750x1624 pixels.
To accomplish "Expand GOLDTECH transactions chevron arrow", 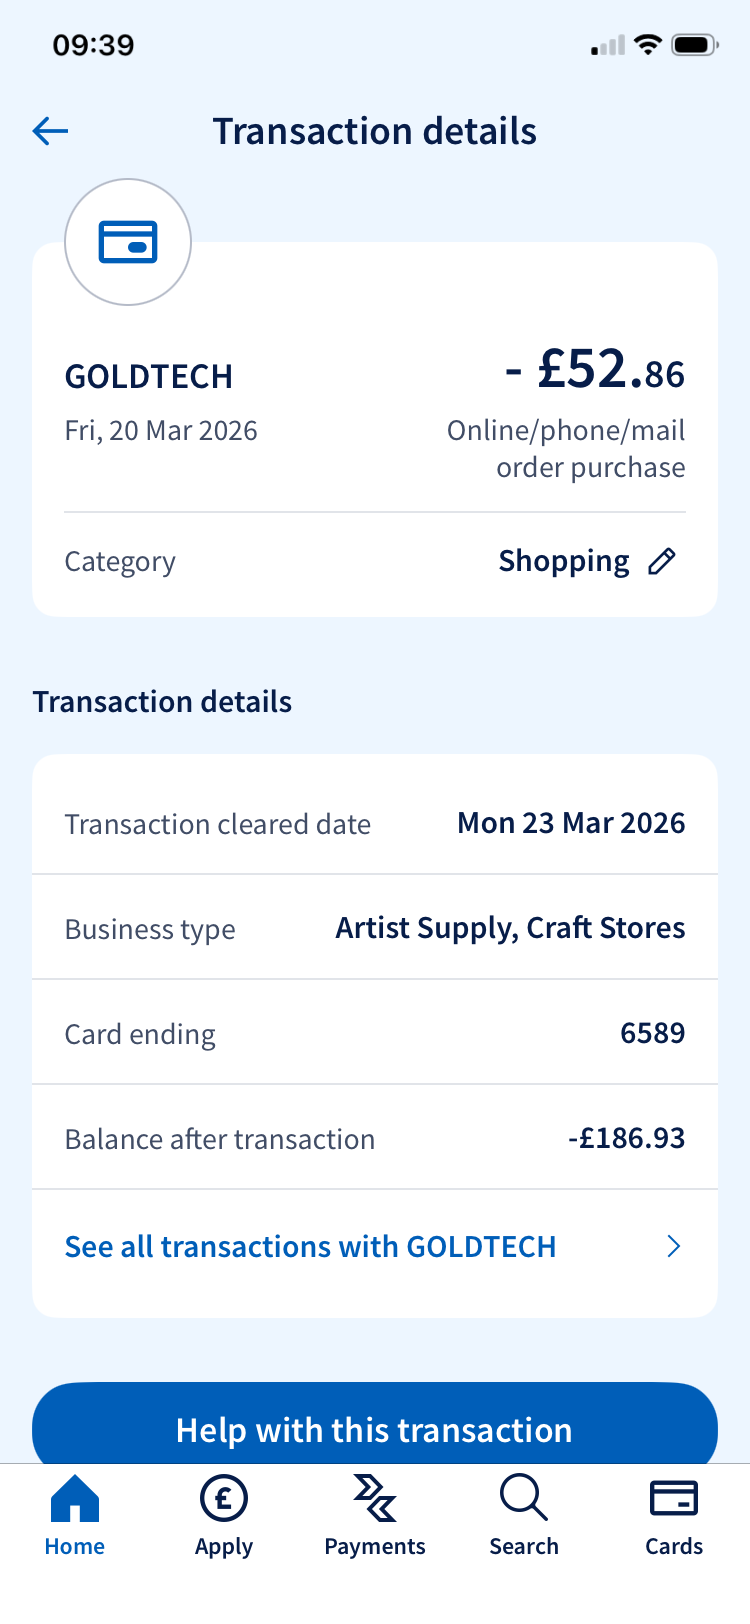I will [674, 1246].
